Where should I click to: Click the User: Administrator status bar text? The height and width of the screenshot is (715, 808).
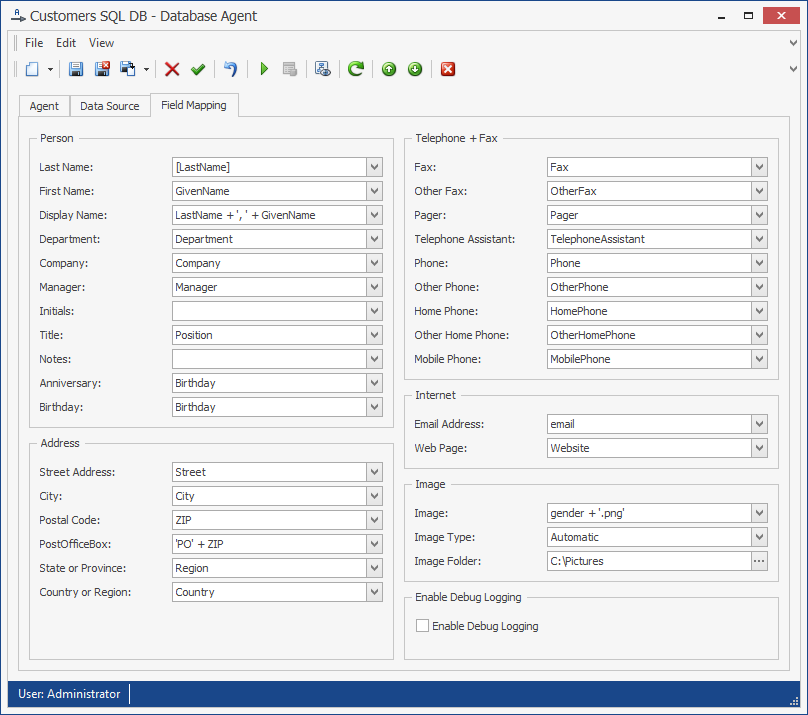69,694
